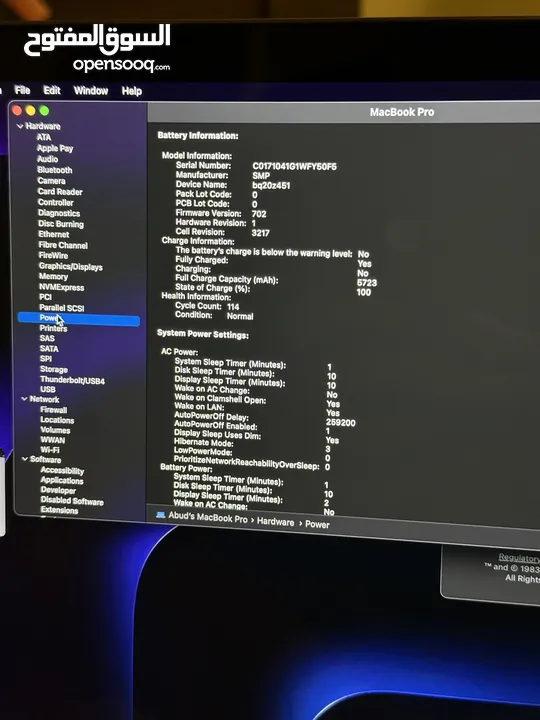Click the Cycle Count value 114
Viewport: 540px width, 720px height.
click(x=233, y=307)
